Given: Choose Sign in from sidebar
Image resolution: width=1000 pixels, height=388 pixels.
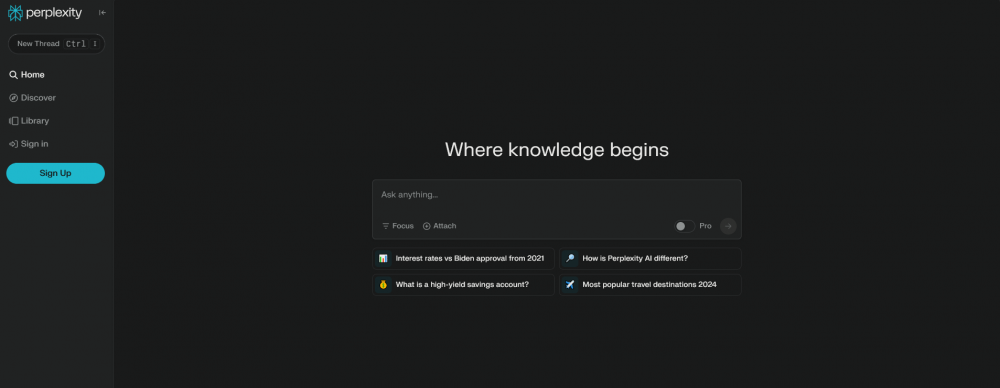Looking at the screenshot, I should click(x=29, y=144).
